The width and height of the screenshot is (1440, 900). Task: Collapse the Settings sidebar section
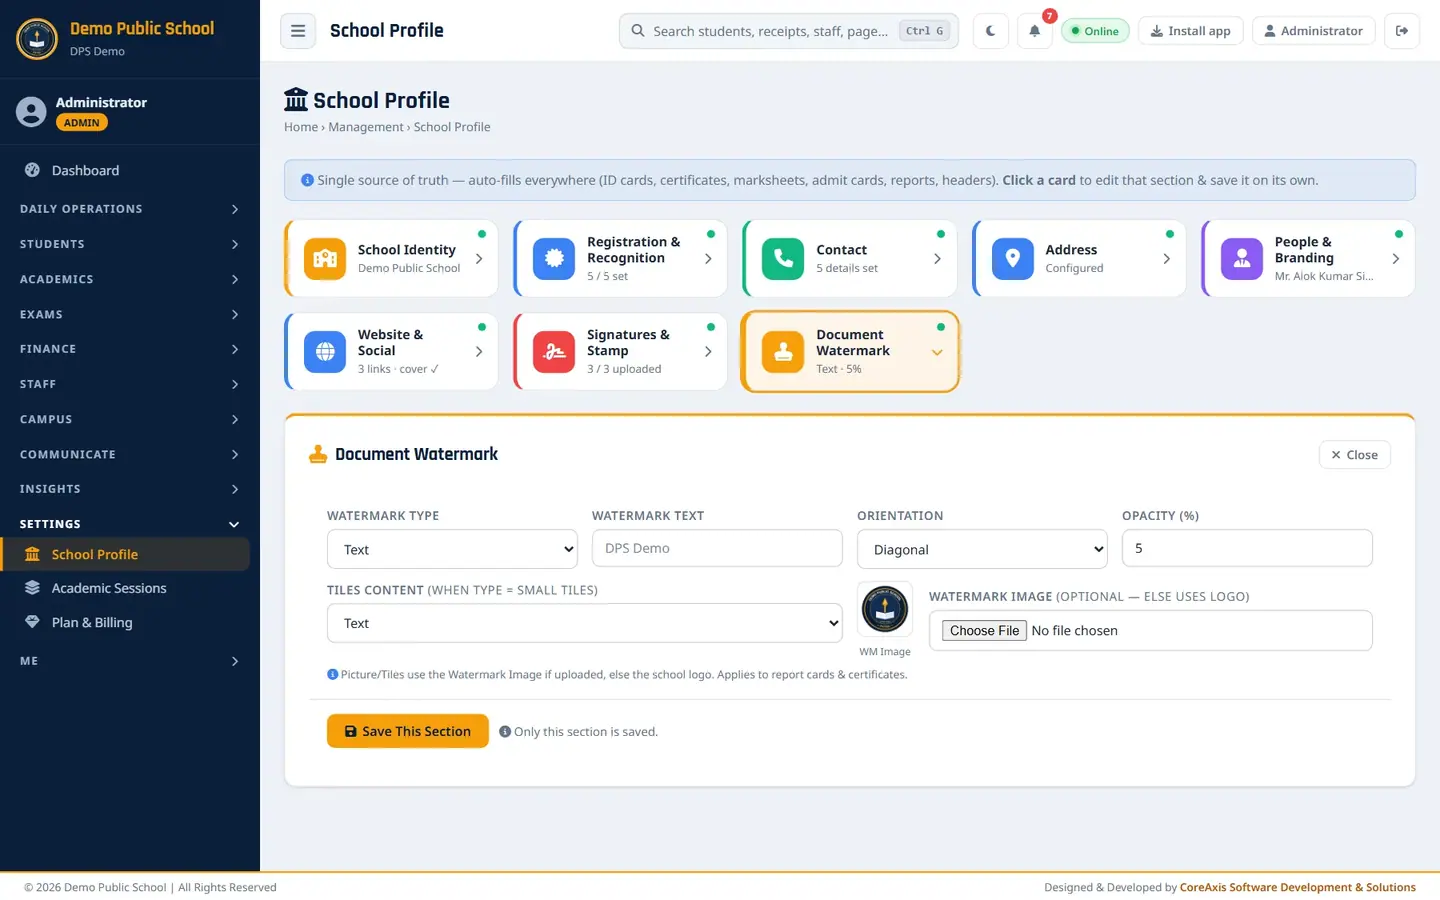[130, 524]
